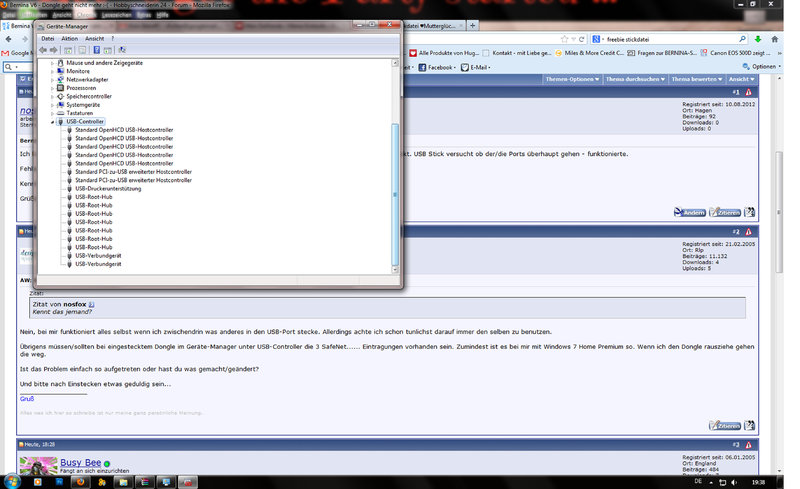Expand the Mäuse und andere Zeigegeräte node
This screenshot has width=800, height=489.
(x=52, y=63)
